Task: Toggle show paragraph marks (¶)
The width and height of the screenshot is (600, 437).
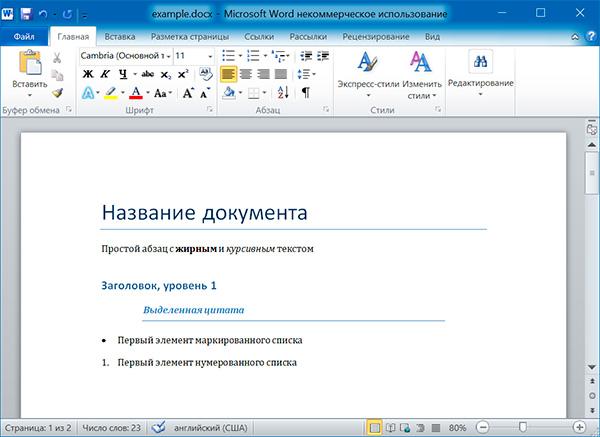Action: pos(305,93)
